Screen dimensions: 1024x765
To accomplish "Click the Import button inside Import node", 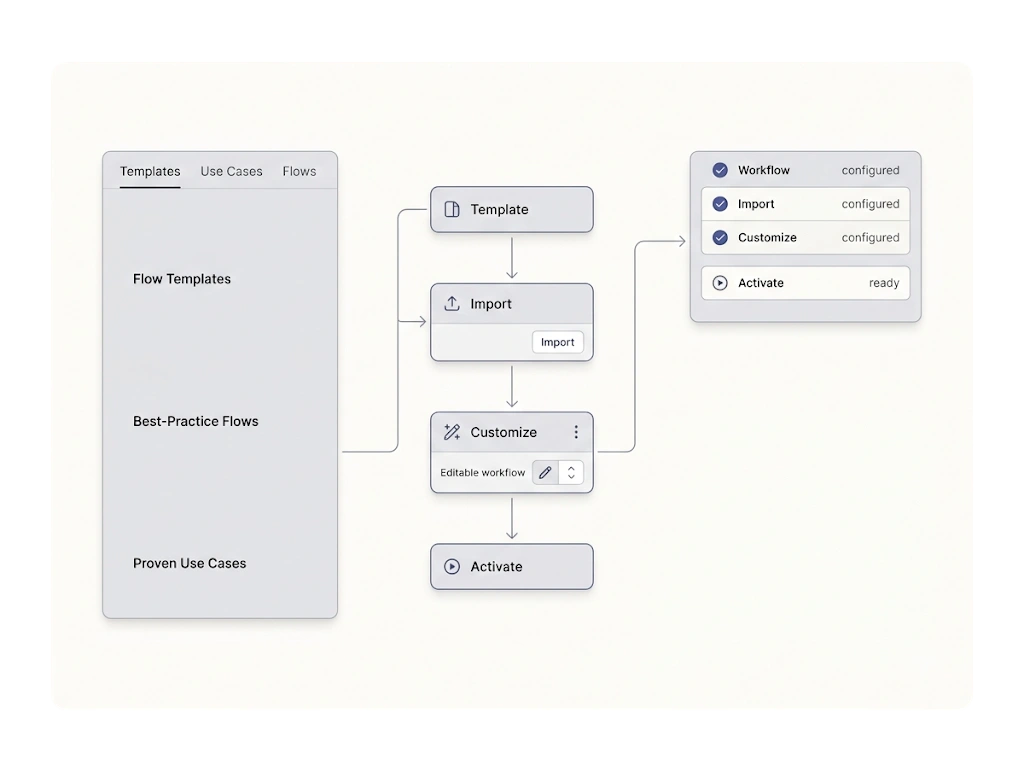I will (x=558, y=342).
